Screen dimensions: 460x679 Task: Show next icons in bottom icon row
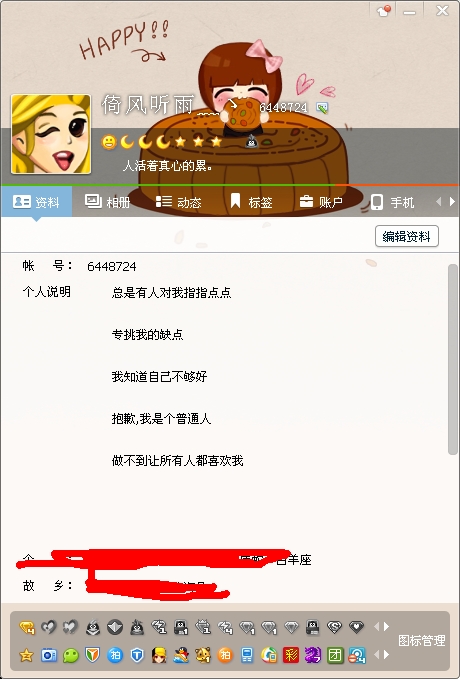[x=386, y=654]
